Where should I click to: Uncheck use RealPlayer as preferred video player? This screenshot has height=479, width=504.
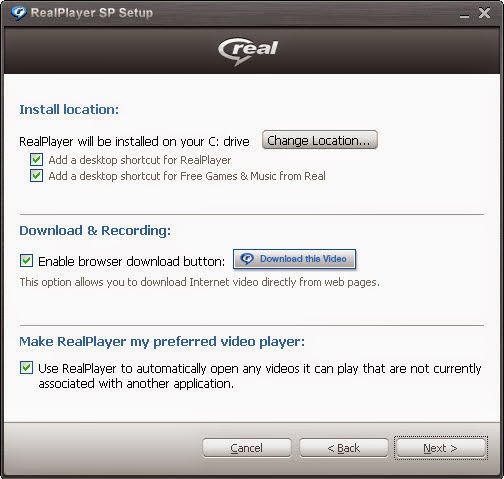coord(26,368)
